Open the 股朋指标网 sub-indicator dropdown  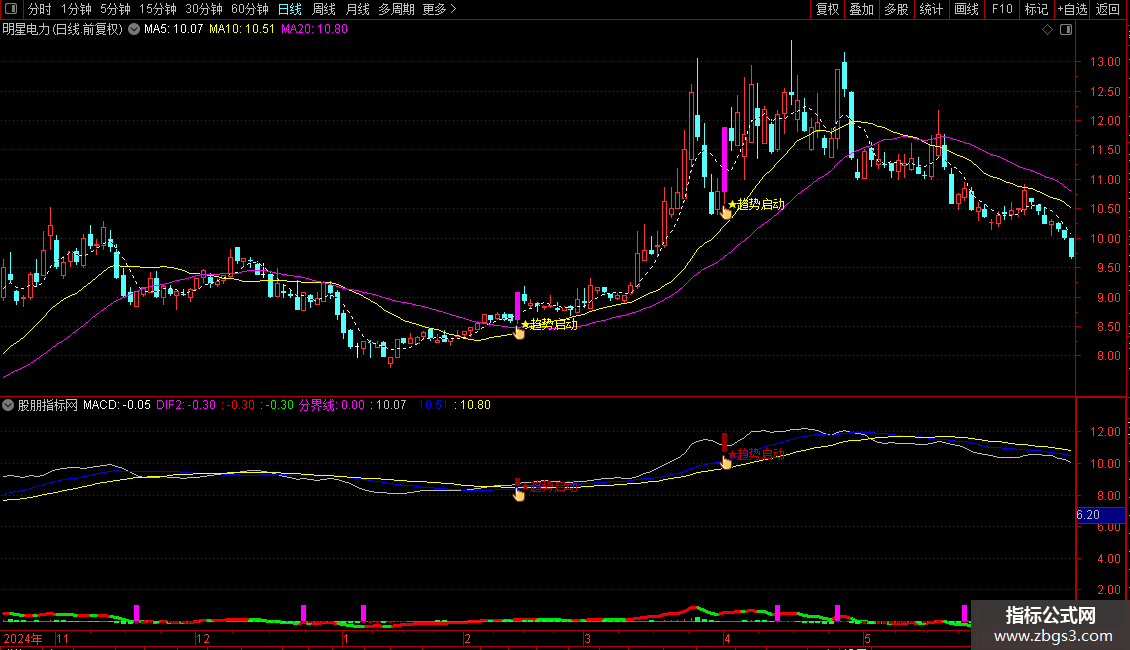(x=8, y=405)
